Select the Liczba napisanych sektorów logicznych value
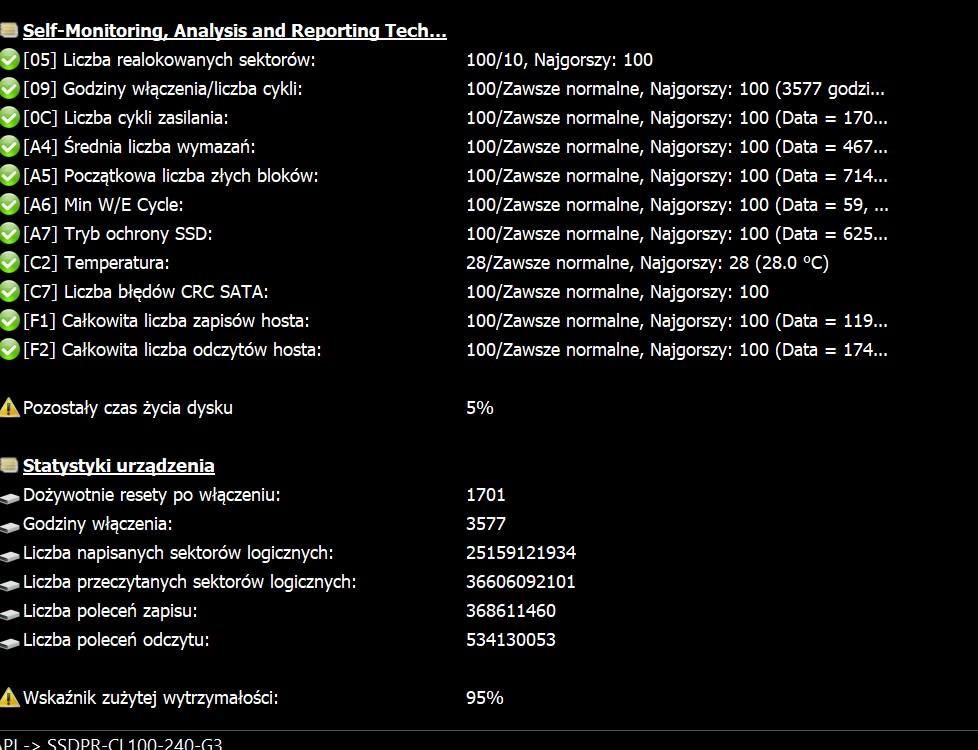This screenshot has width=978, height=750. pos(520,553)
